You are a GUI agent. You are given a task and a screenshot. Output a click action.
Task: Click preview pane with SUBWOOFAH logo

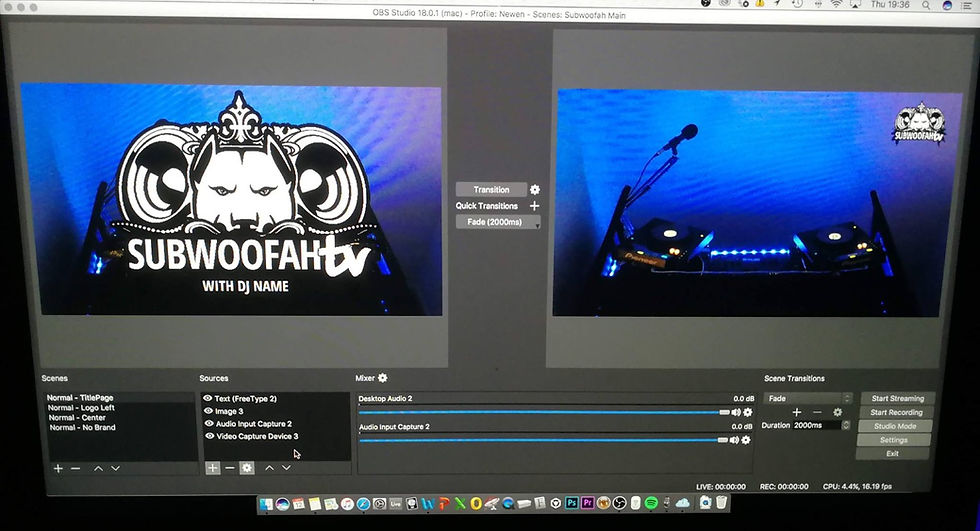231,200
